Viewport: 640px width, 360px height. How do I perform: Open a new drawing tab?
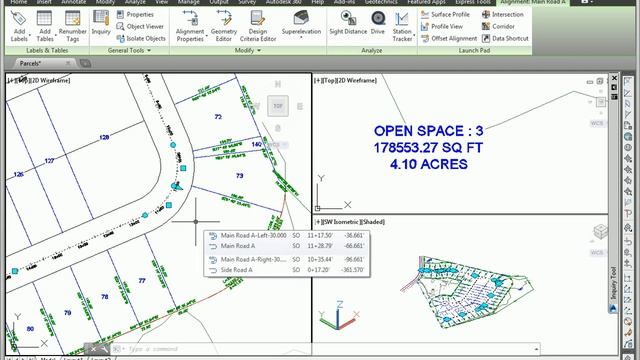tap(85, 63)
